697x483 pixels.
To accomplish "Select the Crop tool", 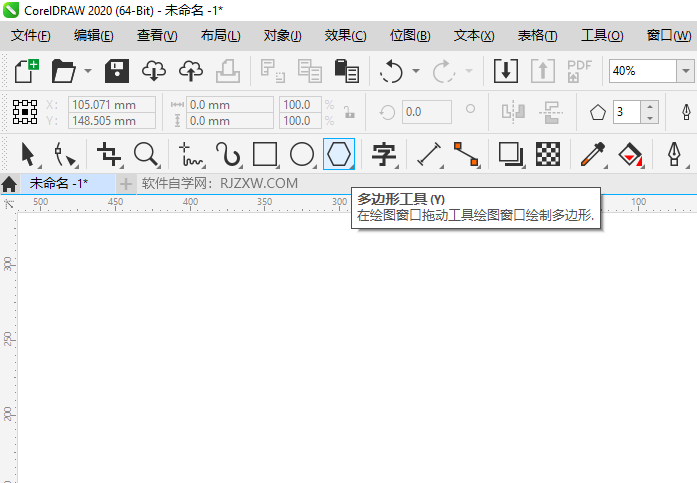I will click(x=109, y=154).
